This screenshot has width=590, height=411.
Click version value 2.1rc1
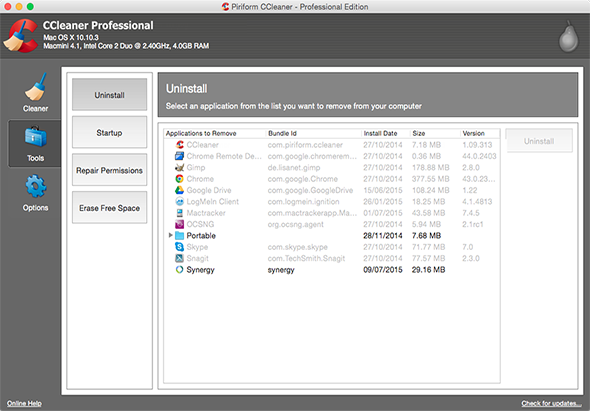point(473,224)
